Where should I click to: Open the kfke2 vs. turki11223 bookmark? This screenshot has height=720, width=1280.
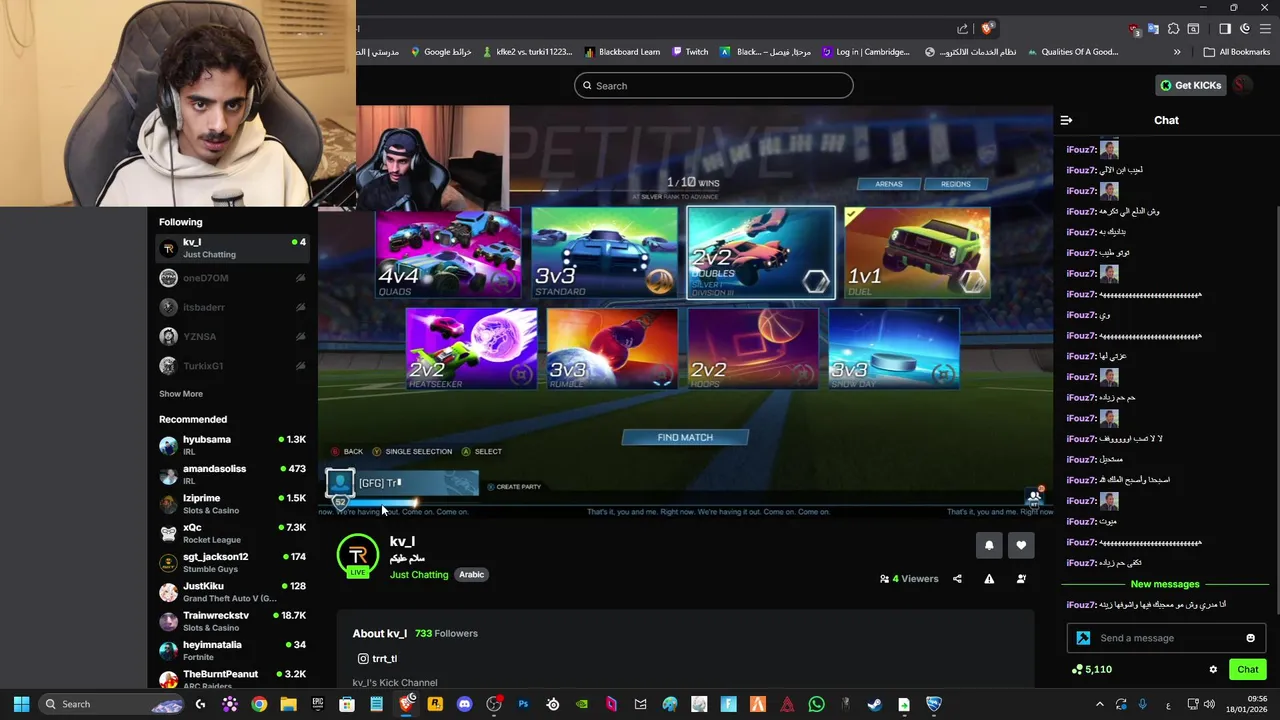click(x=527, y=52)
